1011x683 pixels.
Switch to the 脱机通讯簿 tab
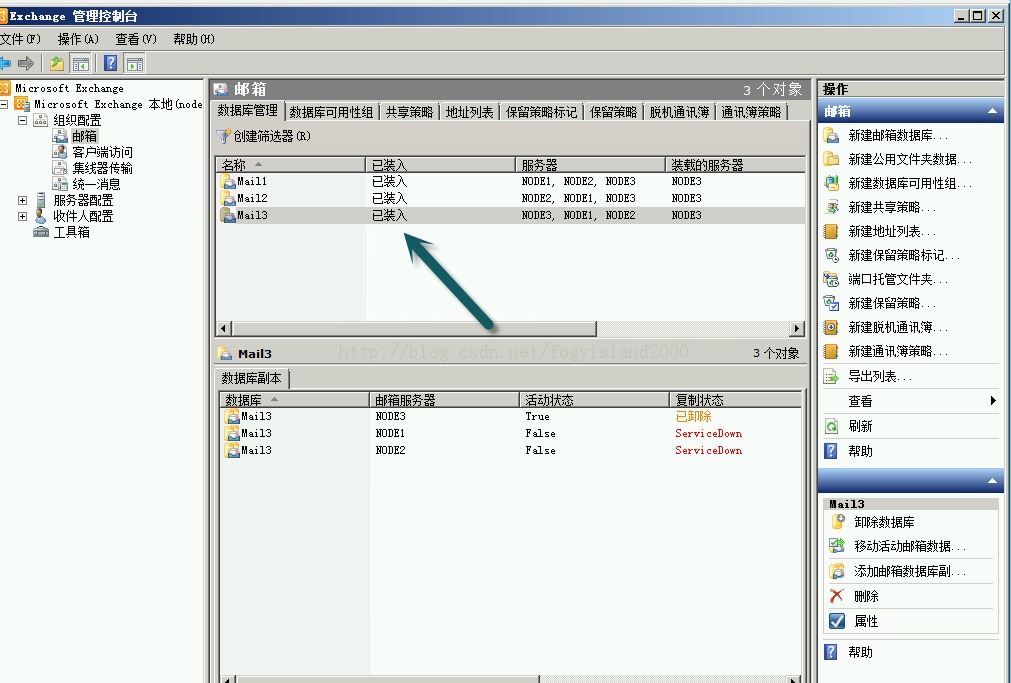(679, 112)
